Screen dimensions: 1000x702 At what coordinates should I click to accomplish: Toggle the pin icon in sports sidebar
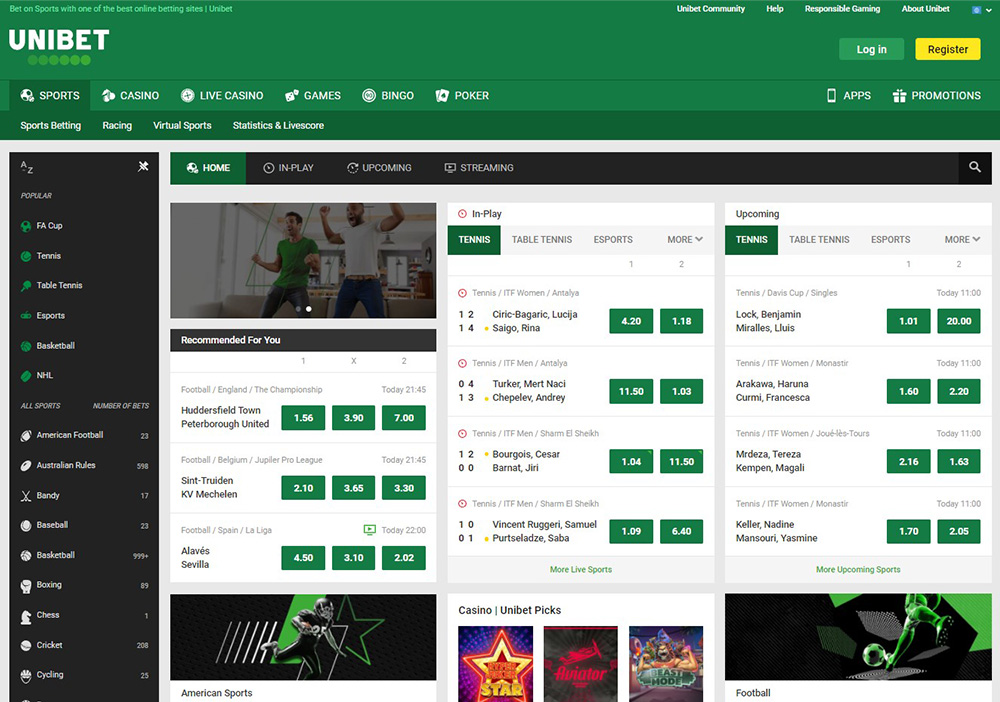pos(143,166)
